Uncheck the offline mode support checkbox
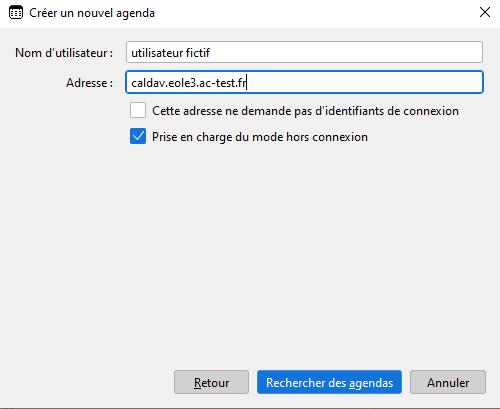Viewport: 500px width, 409px height. pos(138,136)
